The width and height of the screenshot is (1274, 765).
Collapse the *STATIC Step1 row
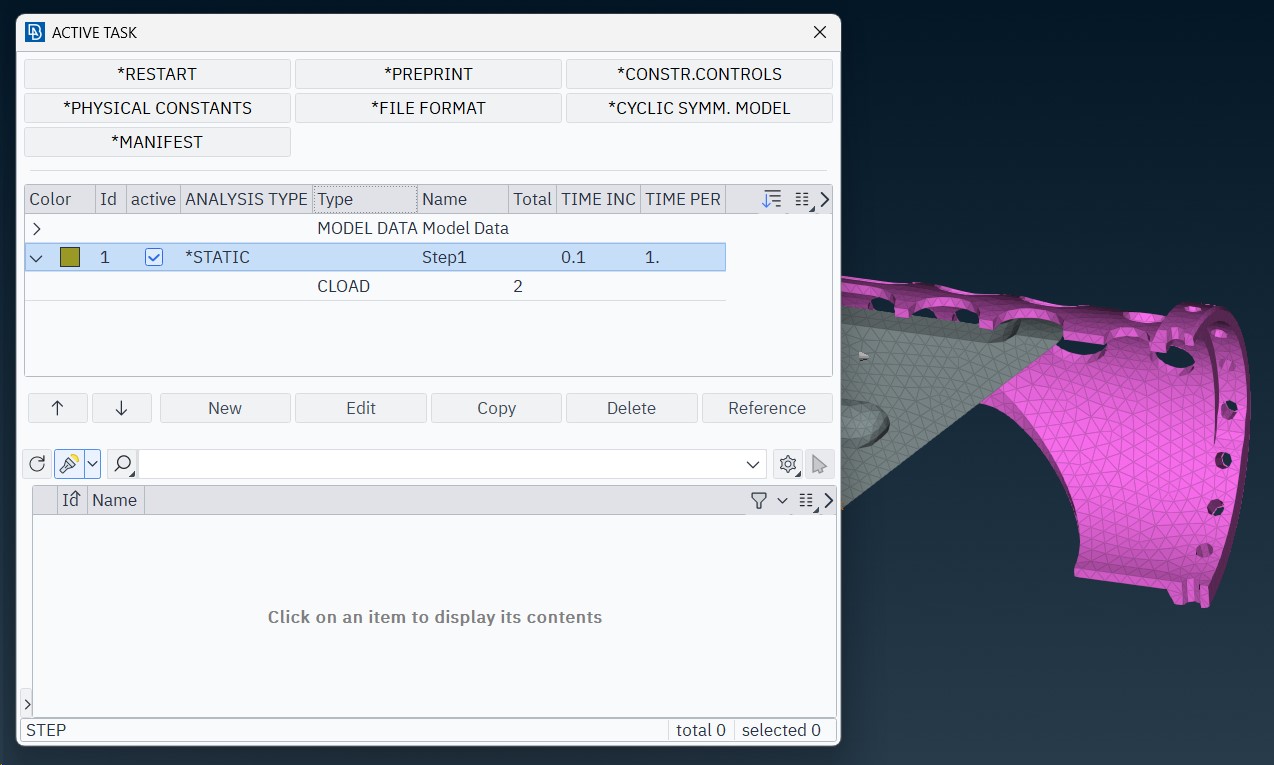(37, 257)
